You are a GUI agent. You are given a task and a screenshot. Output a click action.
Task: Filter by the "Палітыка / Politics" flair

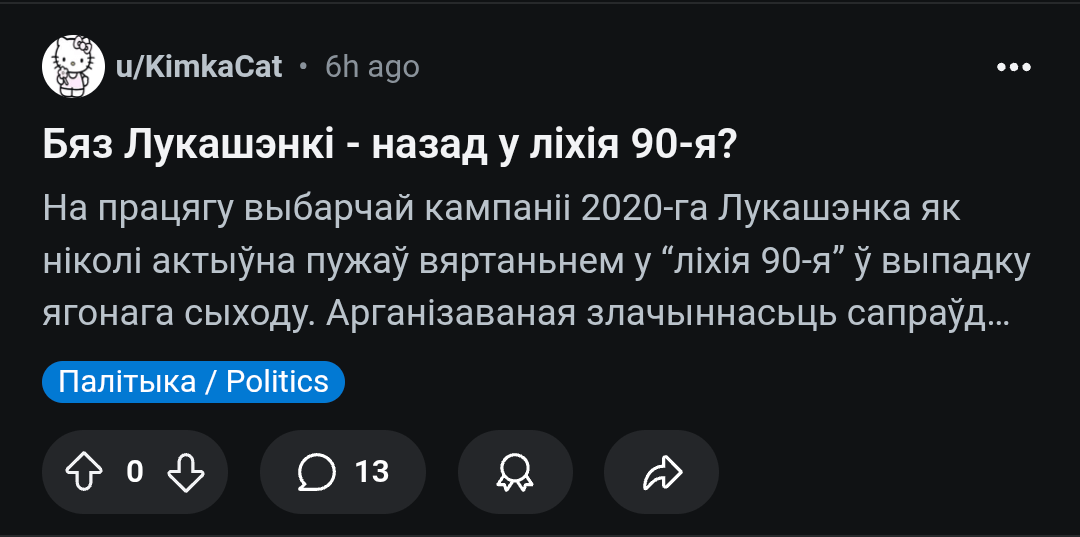click(x=193, y=382)
